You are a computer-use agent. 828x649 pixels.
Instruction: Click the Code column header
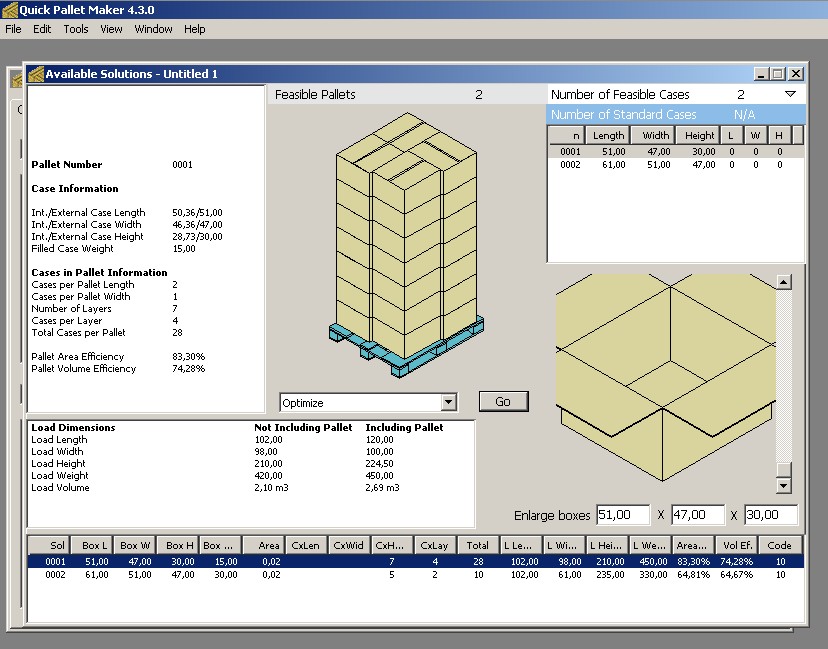click(x=780, y=545)
